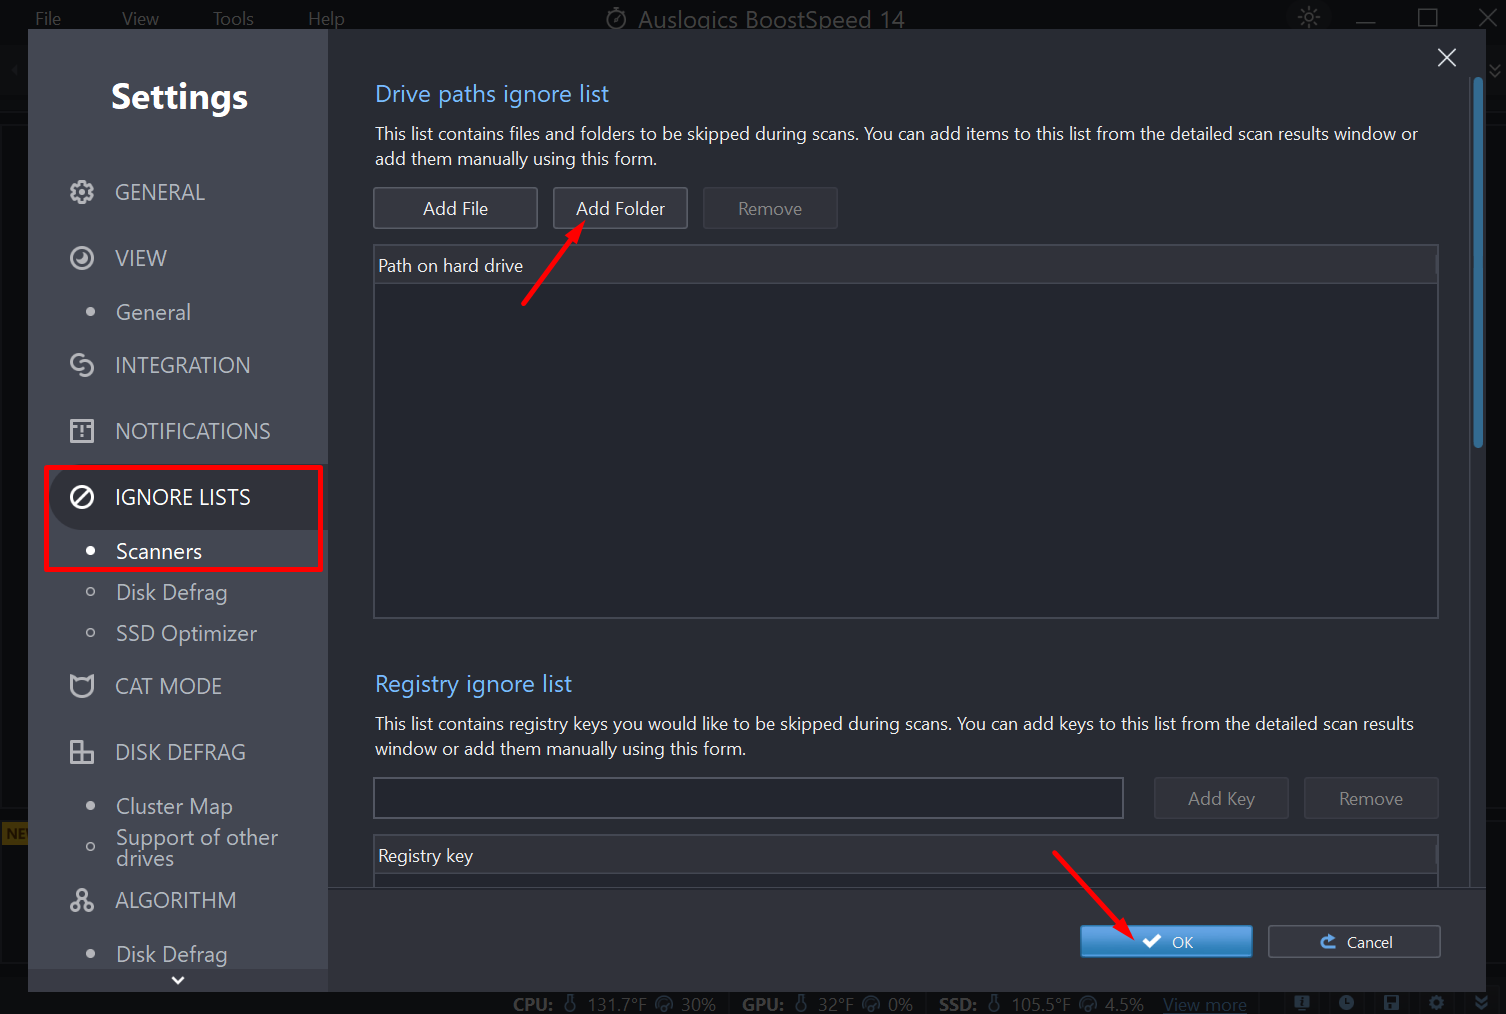Open SSD Optimizer ignore list page

[186, 634]
